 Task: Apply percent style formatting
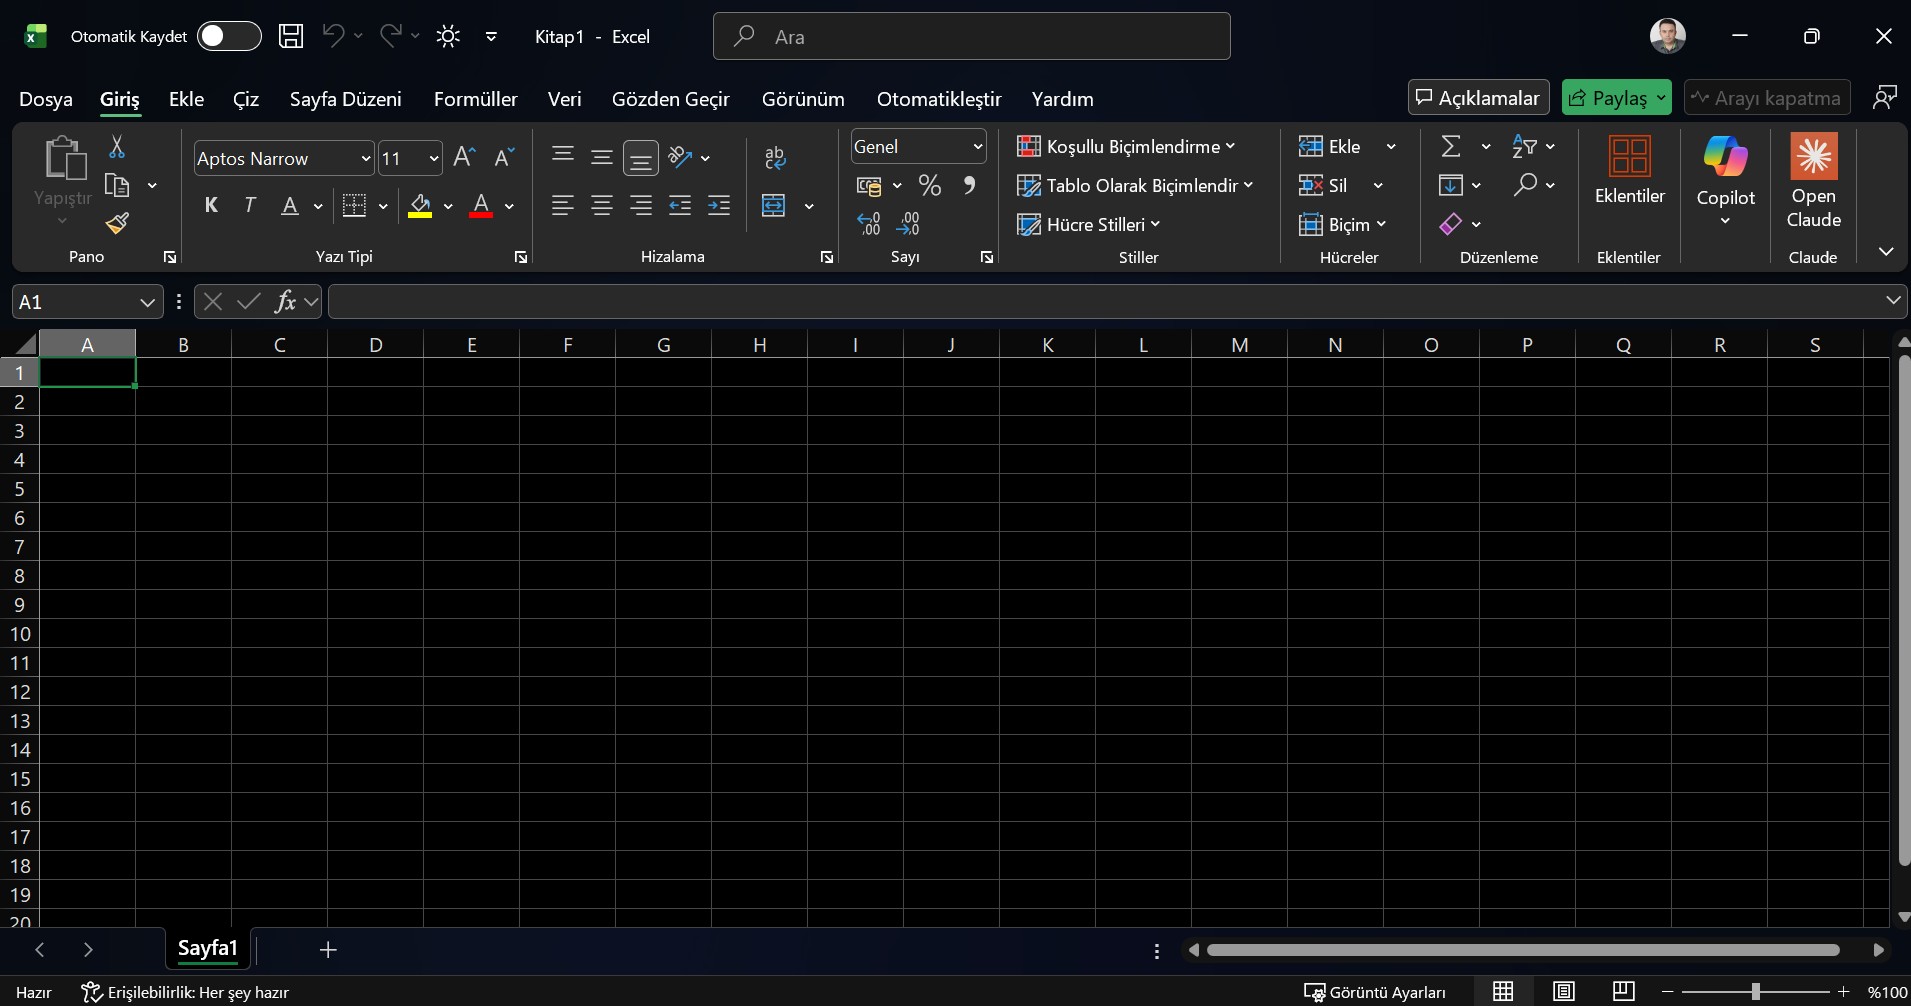(930, 185)
